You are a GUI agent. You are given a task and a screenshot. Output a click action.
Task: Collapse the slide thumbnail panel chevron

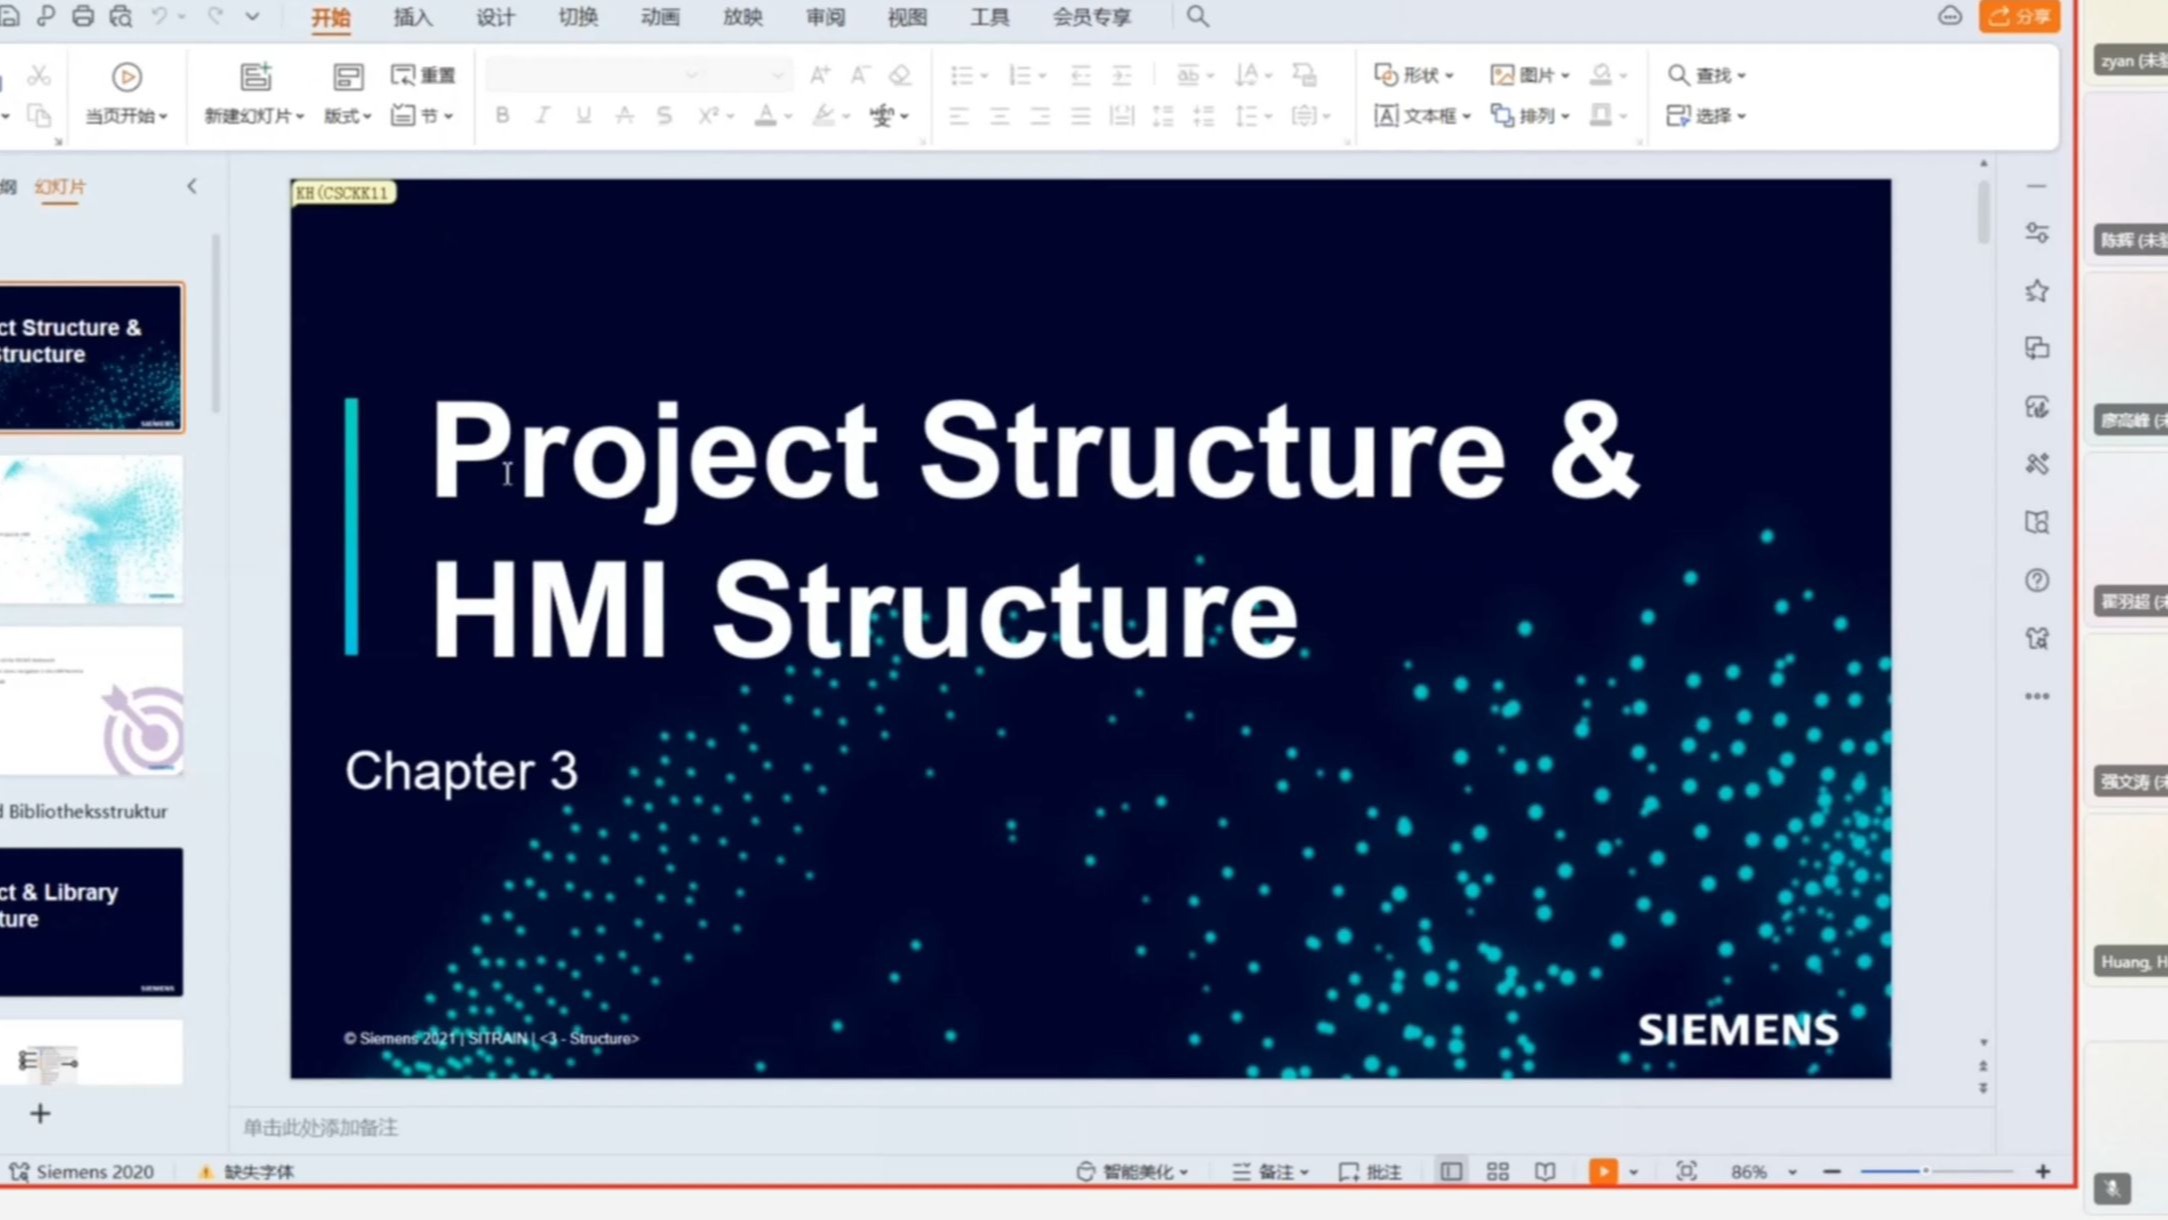[192, 186]
